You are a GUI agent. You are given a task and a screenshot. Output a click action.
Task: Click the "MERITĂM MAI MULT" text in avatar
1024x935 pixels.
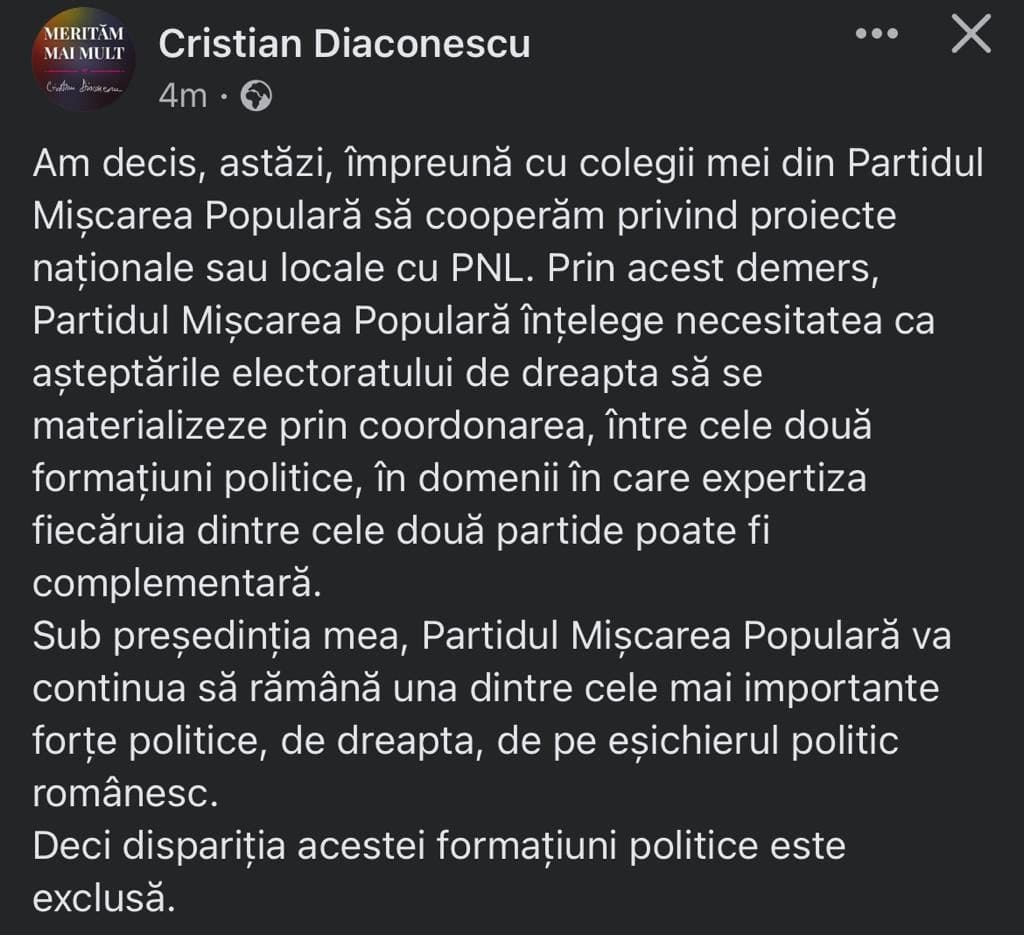(84, 44)
